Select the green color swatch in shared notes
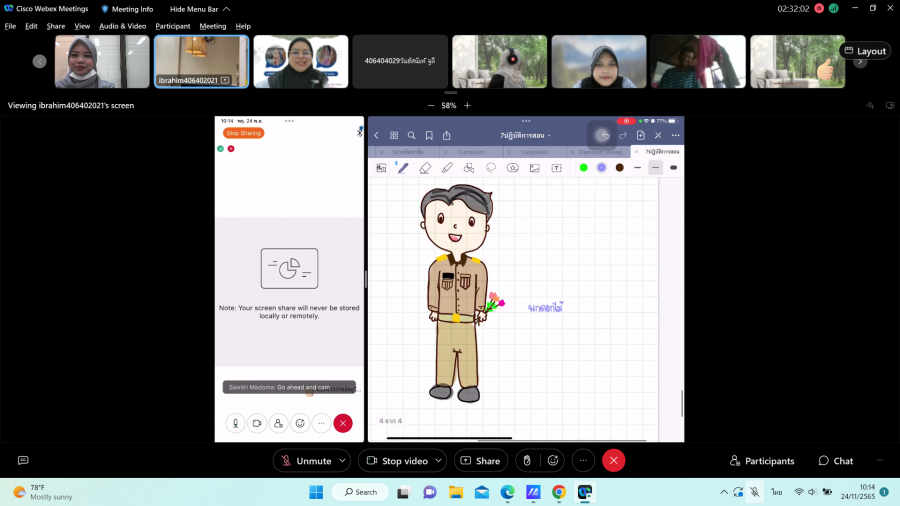 pos(583,168)
